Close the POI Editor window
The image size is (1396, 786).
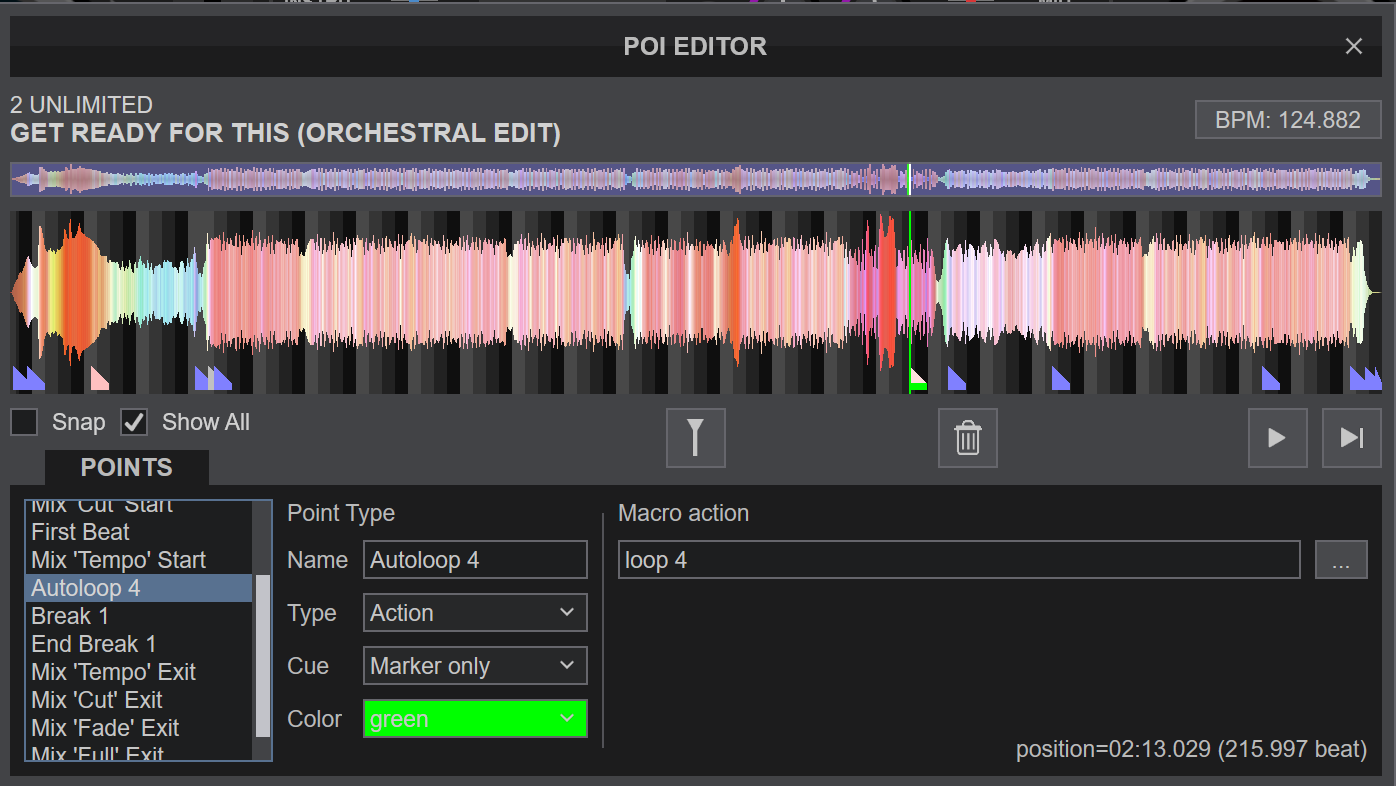point(1354,46)
